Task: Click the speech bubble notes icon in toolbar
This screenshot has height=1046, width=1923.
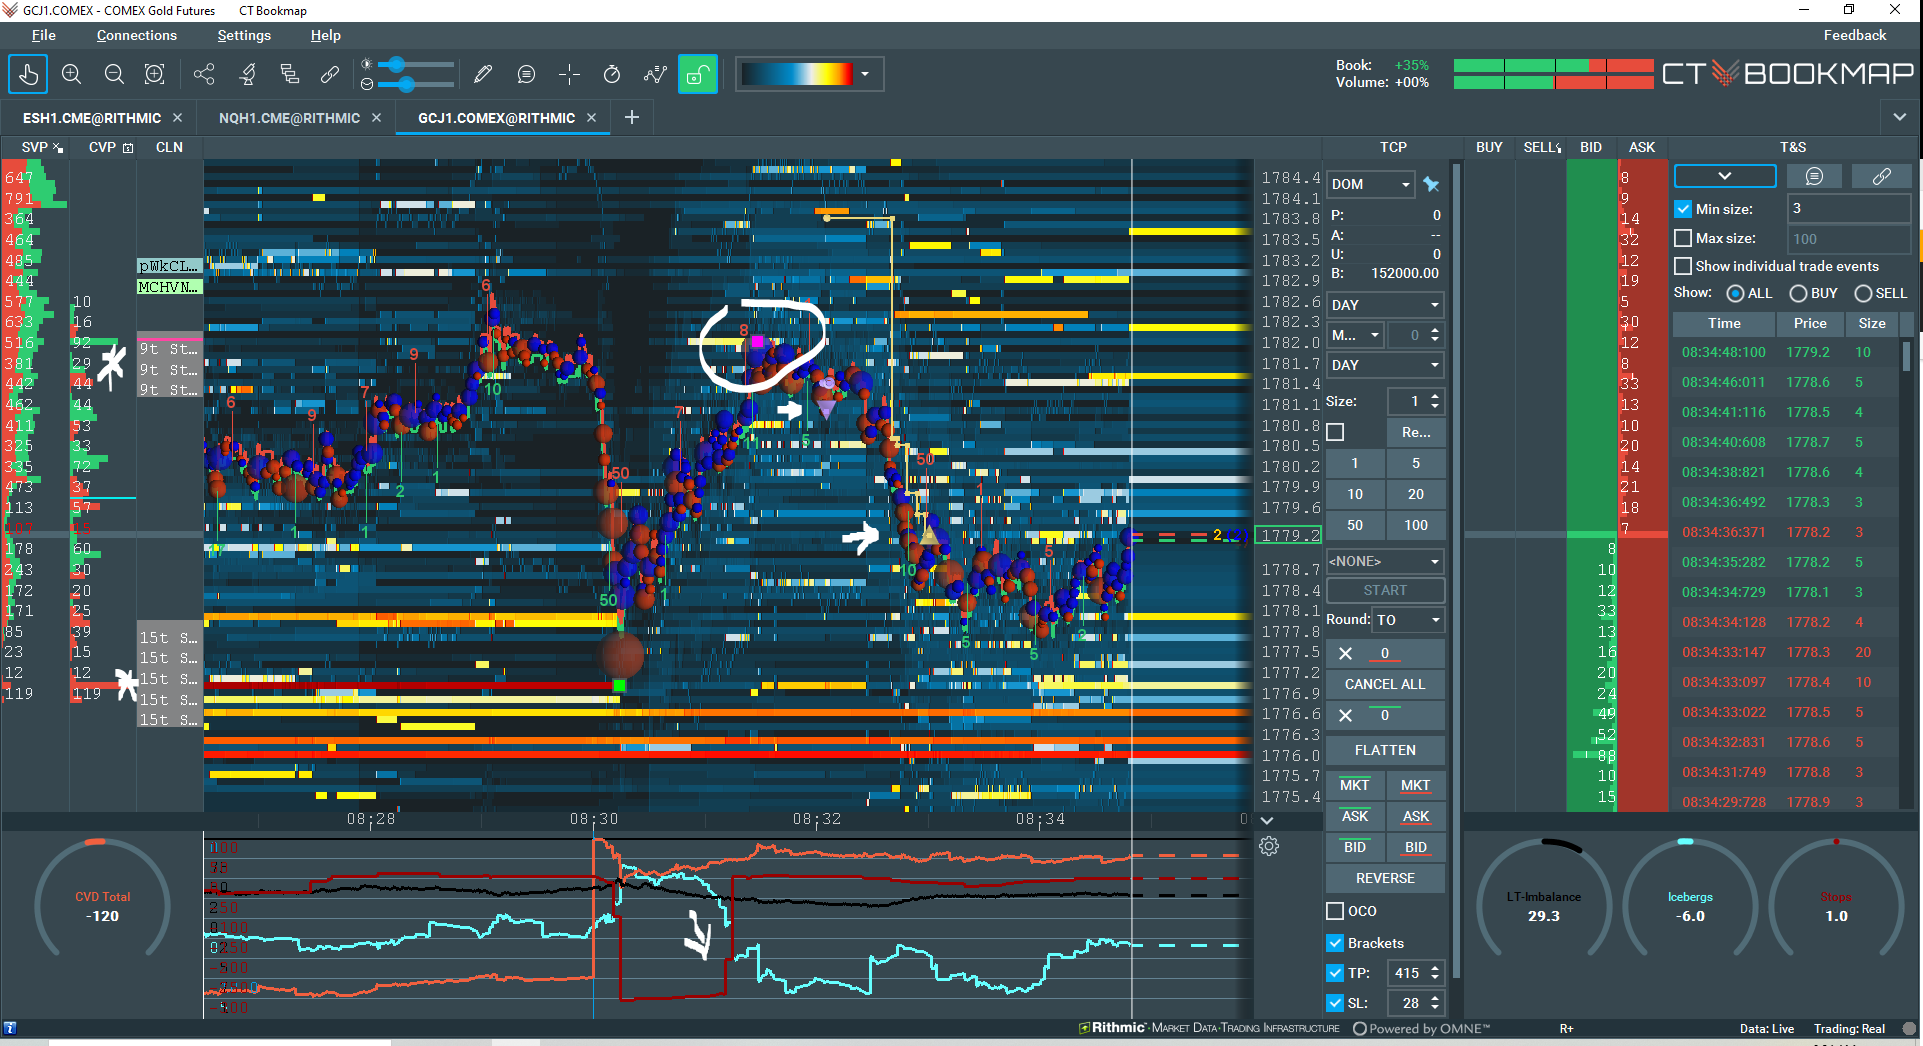Action: pyautogui.click(x=526, y=74)
